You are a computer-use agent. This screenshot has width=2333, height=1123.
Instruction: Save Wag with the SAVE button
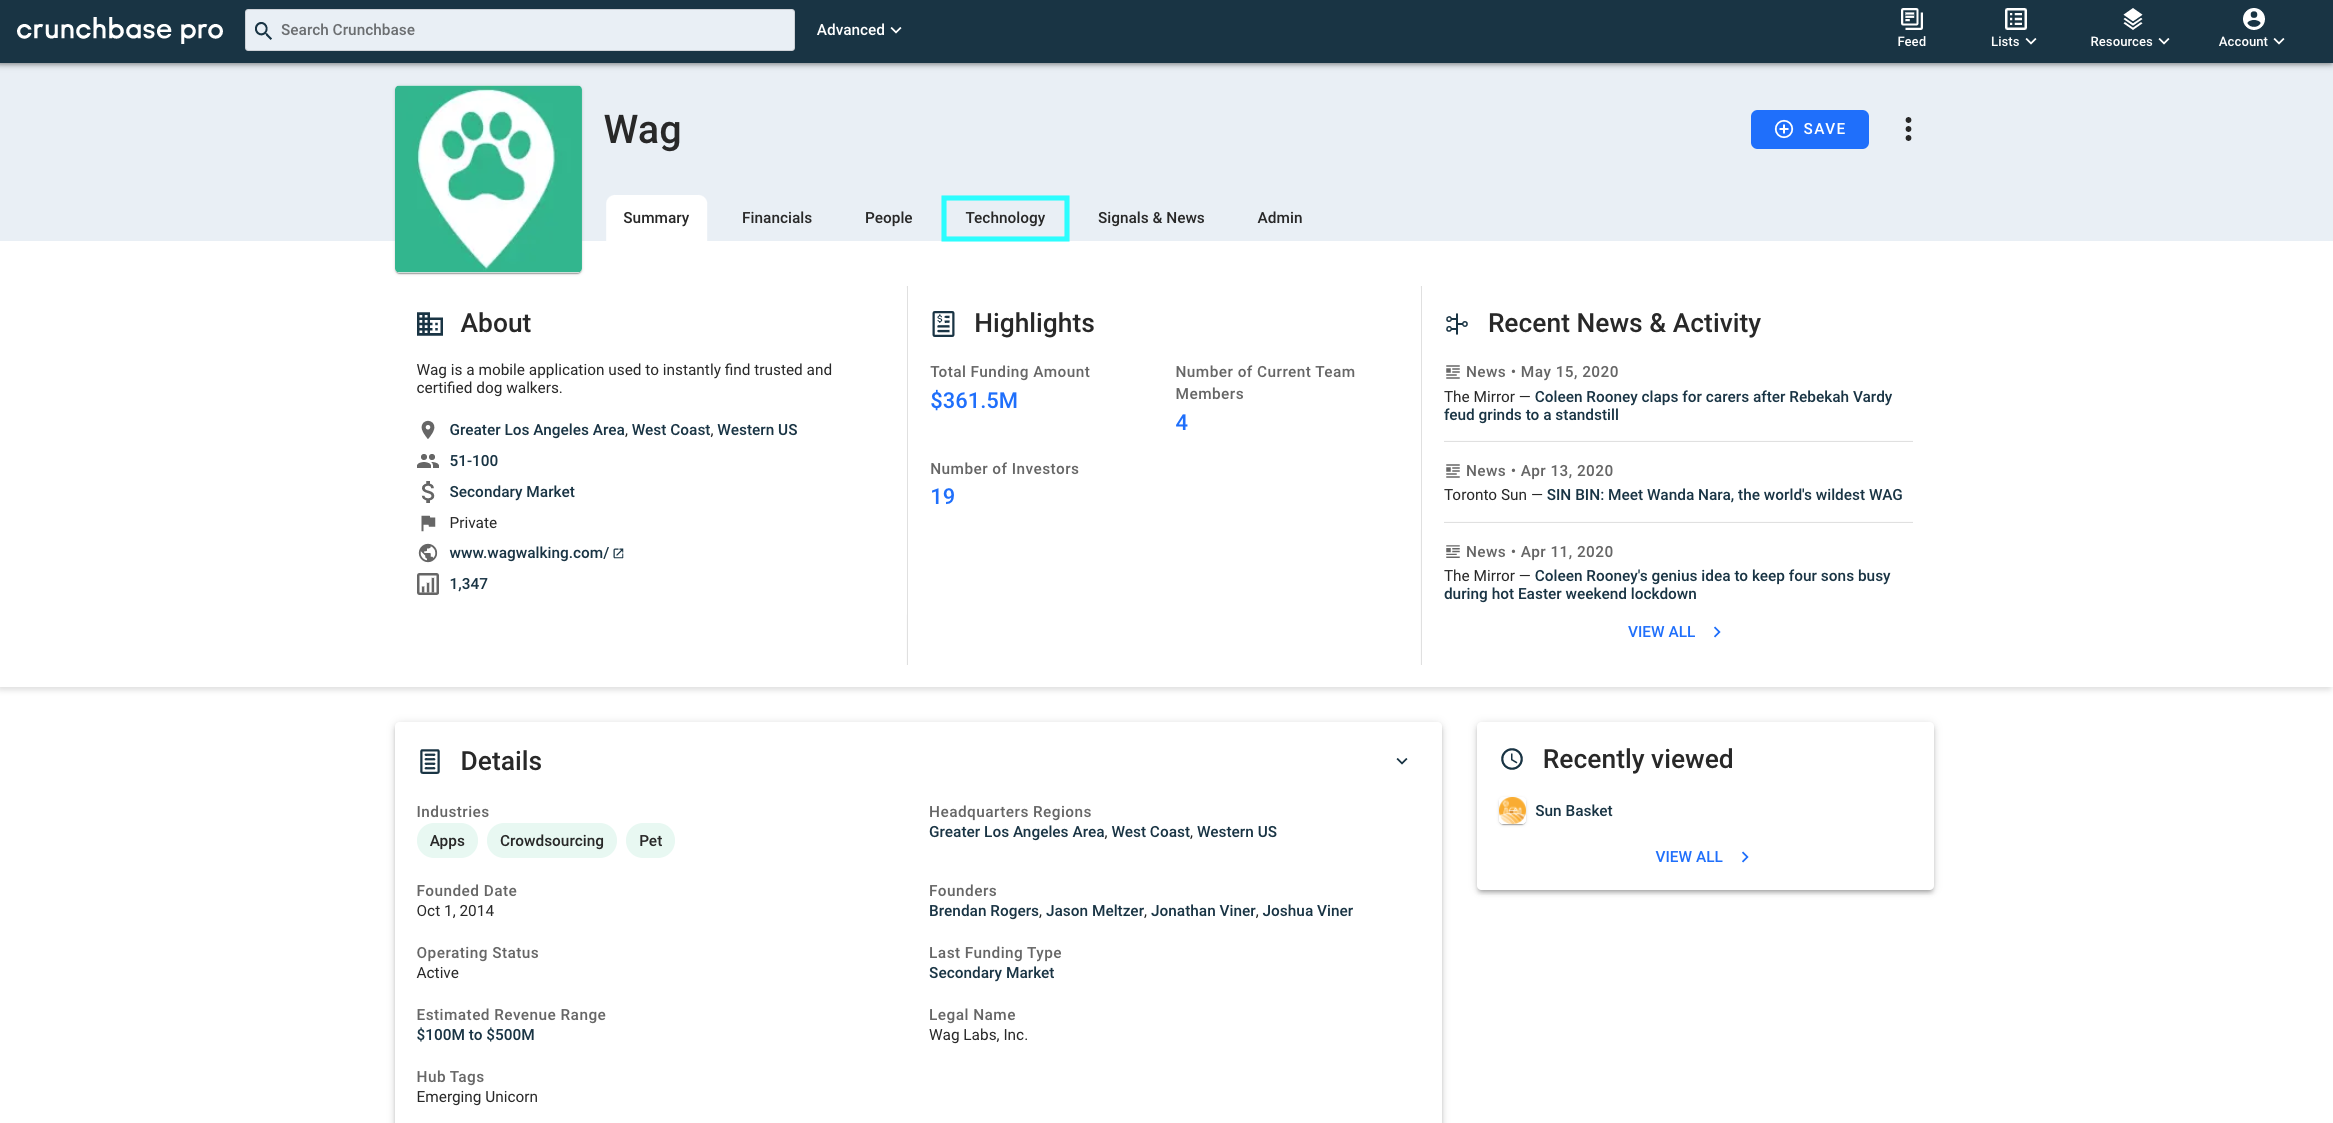click(x=1809, y=129)
